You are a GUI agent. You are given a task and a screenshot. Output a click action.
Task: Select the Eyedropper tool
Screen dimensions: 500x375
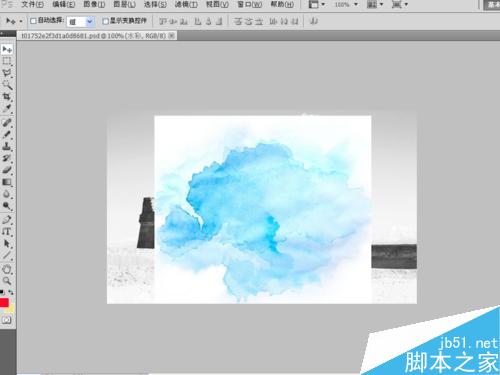point(7,108)
